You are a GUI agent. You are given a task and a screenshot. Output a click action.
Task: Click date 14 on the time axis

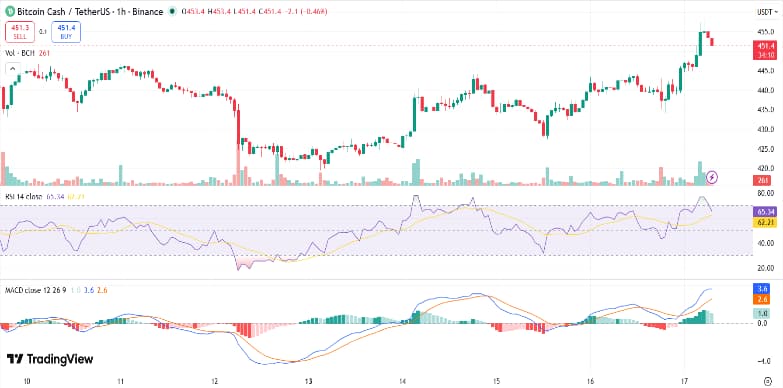pos(402,381)
